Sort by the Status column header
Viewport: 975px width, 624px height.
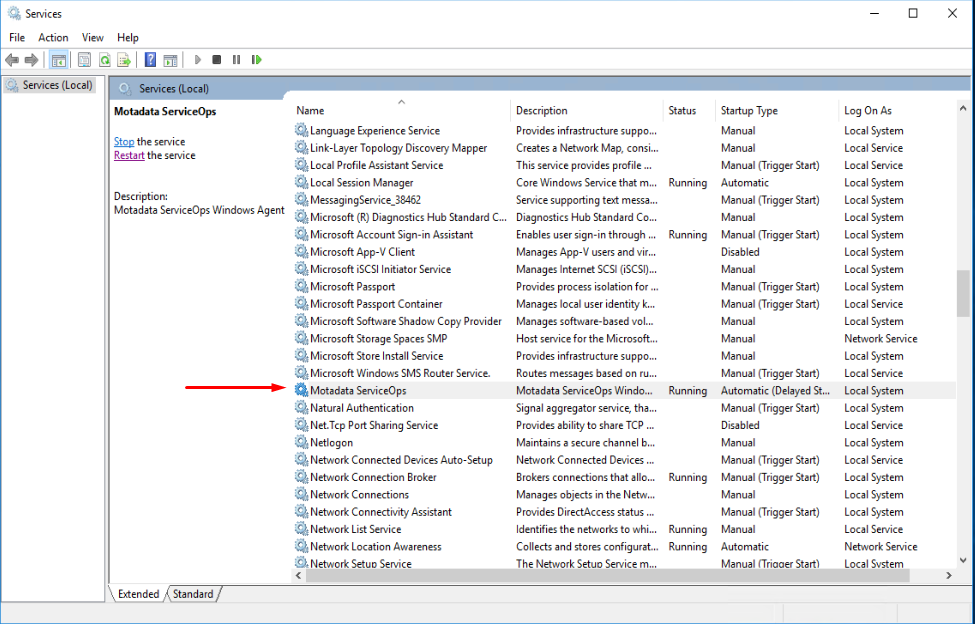pyautogui.click(x=689, y=110)
